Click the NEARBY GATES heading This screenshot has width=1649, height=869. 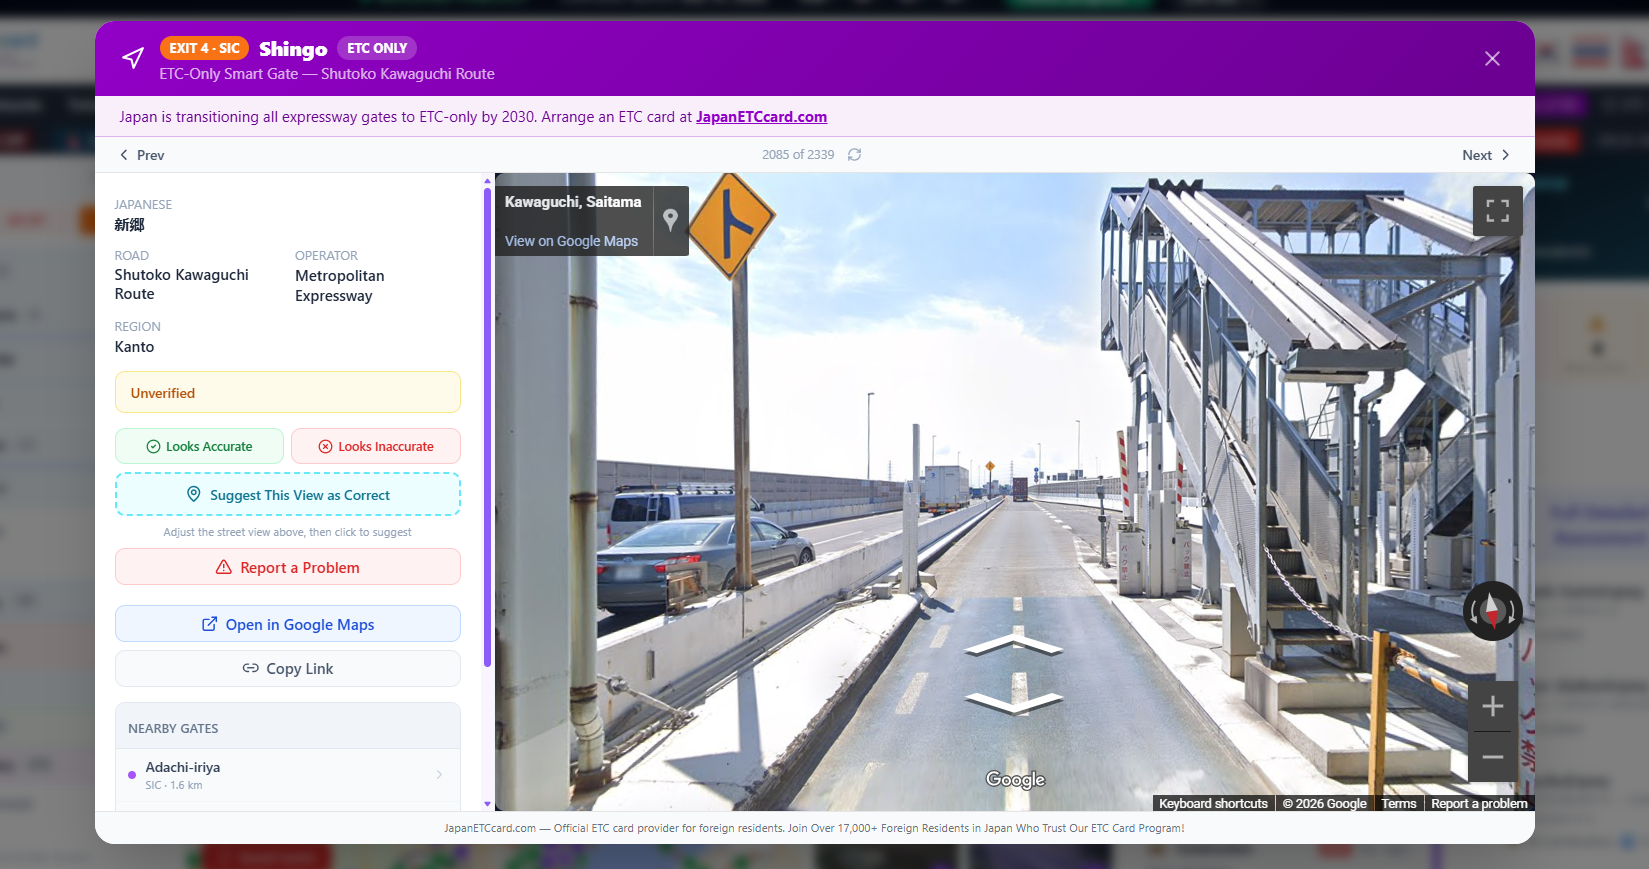pyautogui.click(x=173, y=728)
